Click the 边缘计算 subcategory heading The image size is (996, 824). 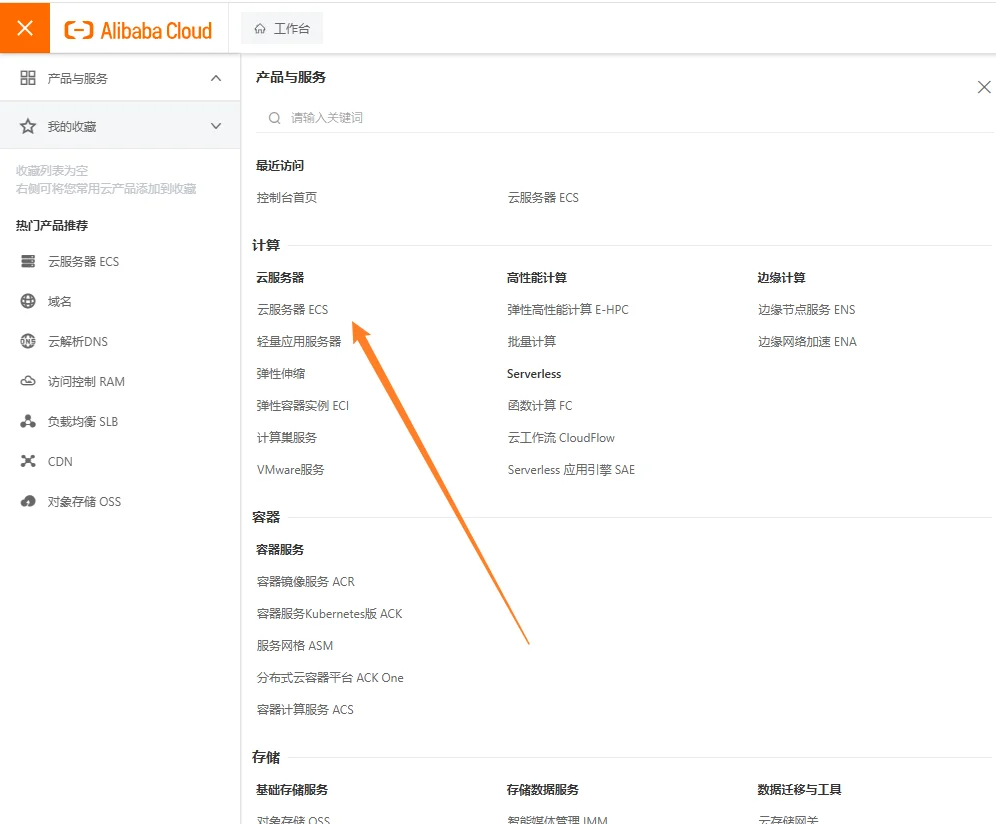(781, 278)
